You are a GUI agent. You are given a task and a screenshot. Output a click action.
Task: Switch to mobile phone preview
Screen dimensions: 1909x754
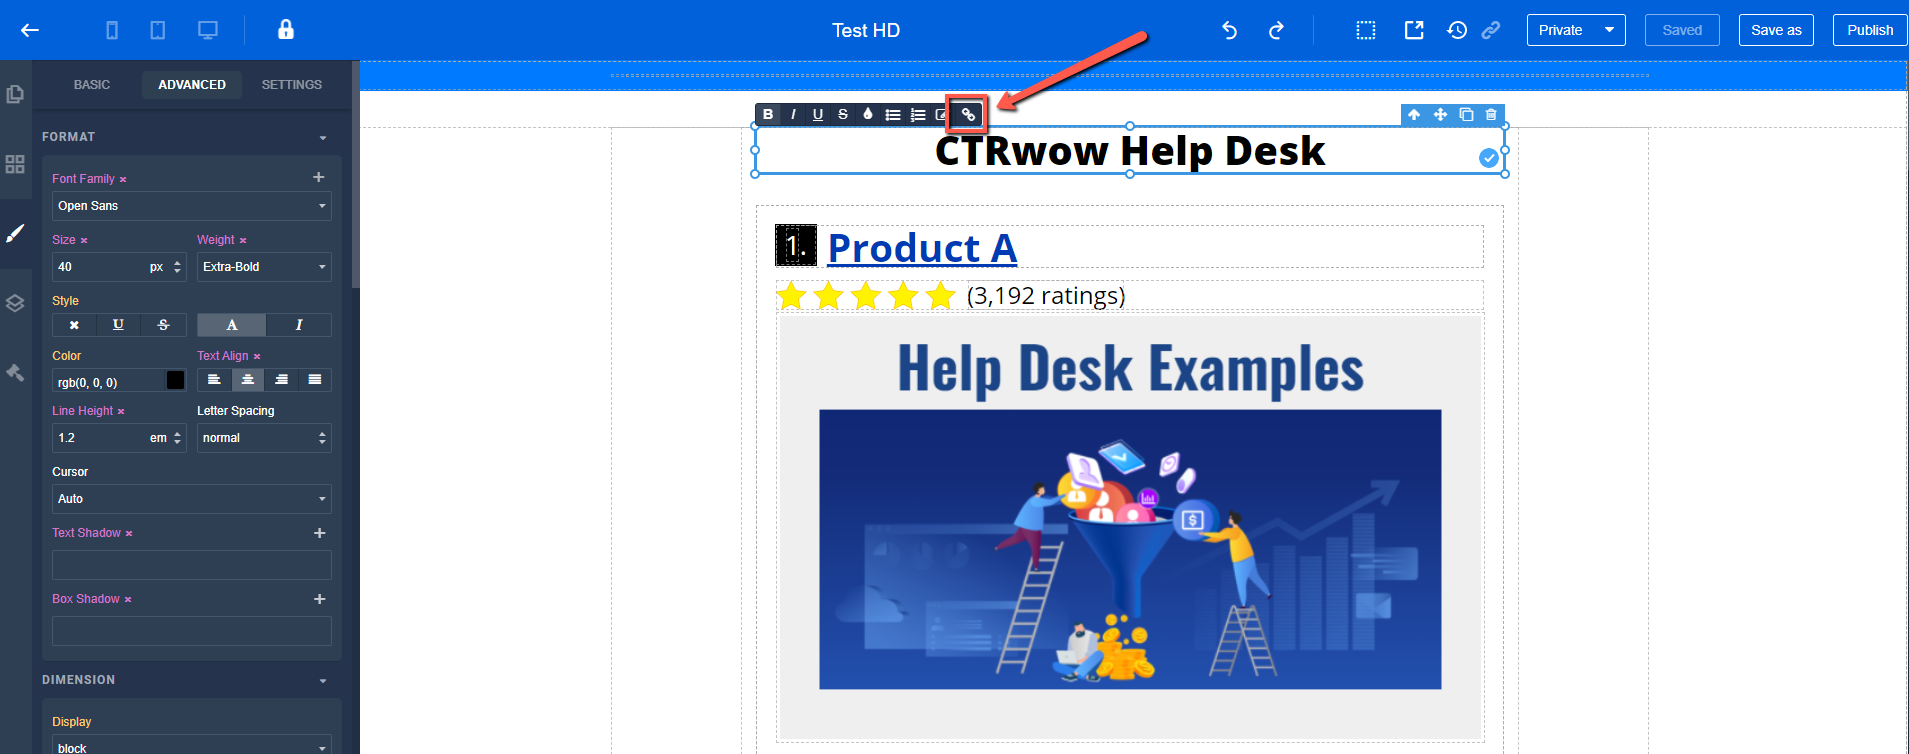pos(112,30)
